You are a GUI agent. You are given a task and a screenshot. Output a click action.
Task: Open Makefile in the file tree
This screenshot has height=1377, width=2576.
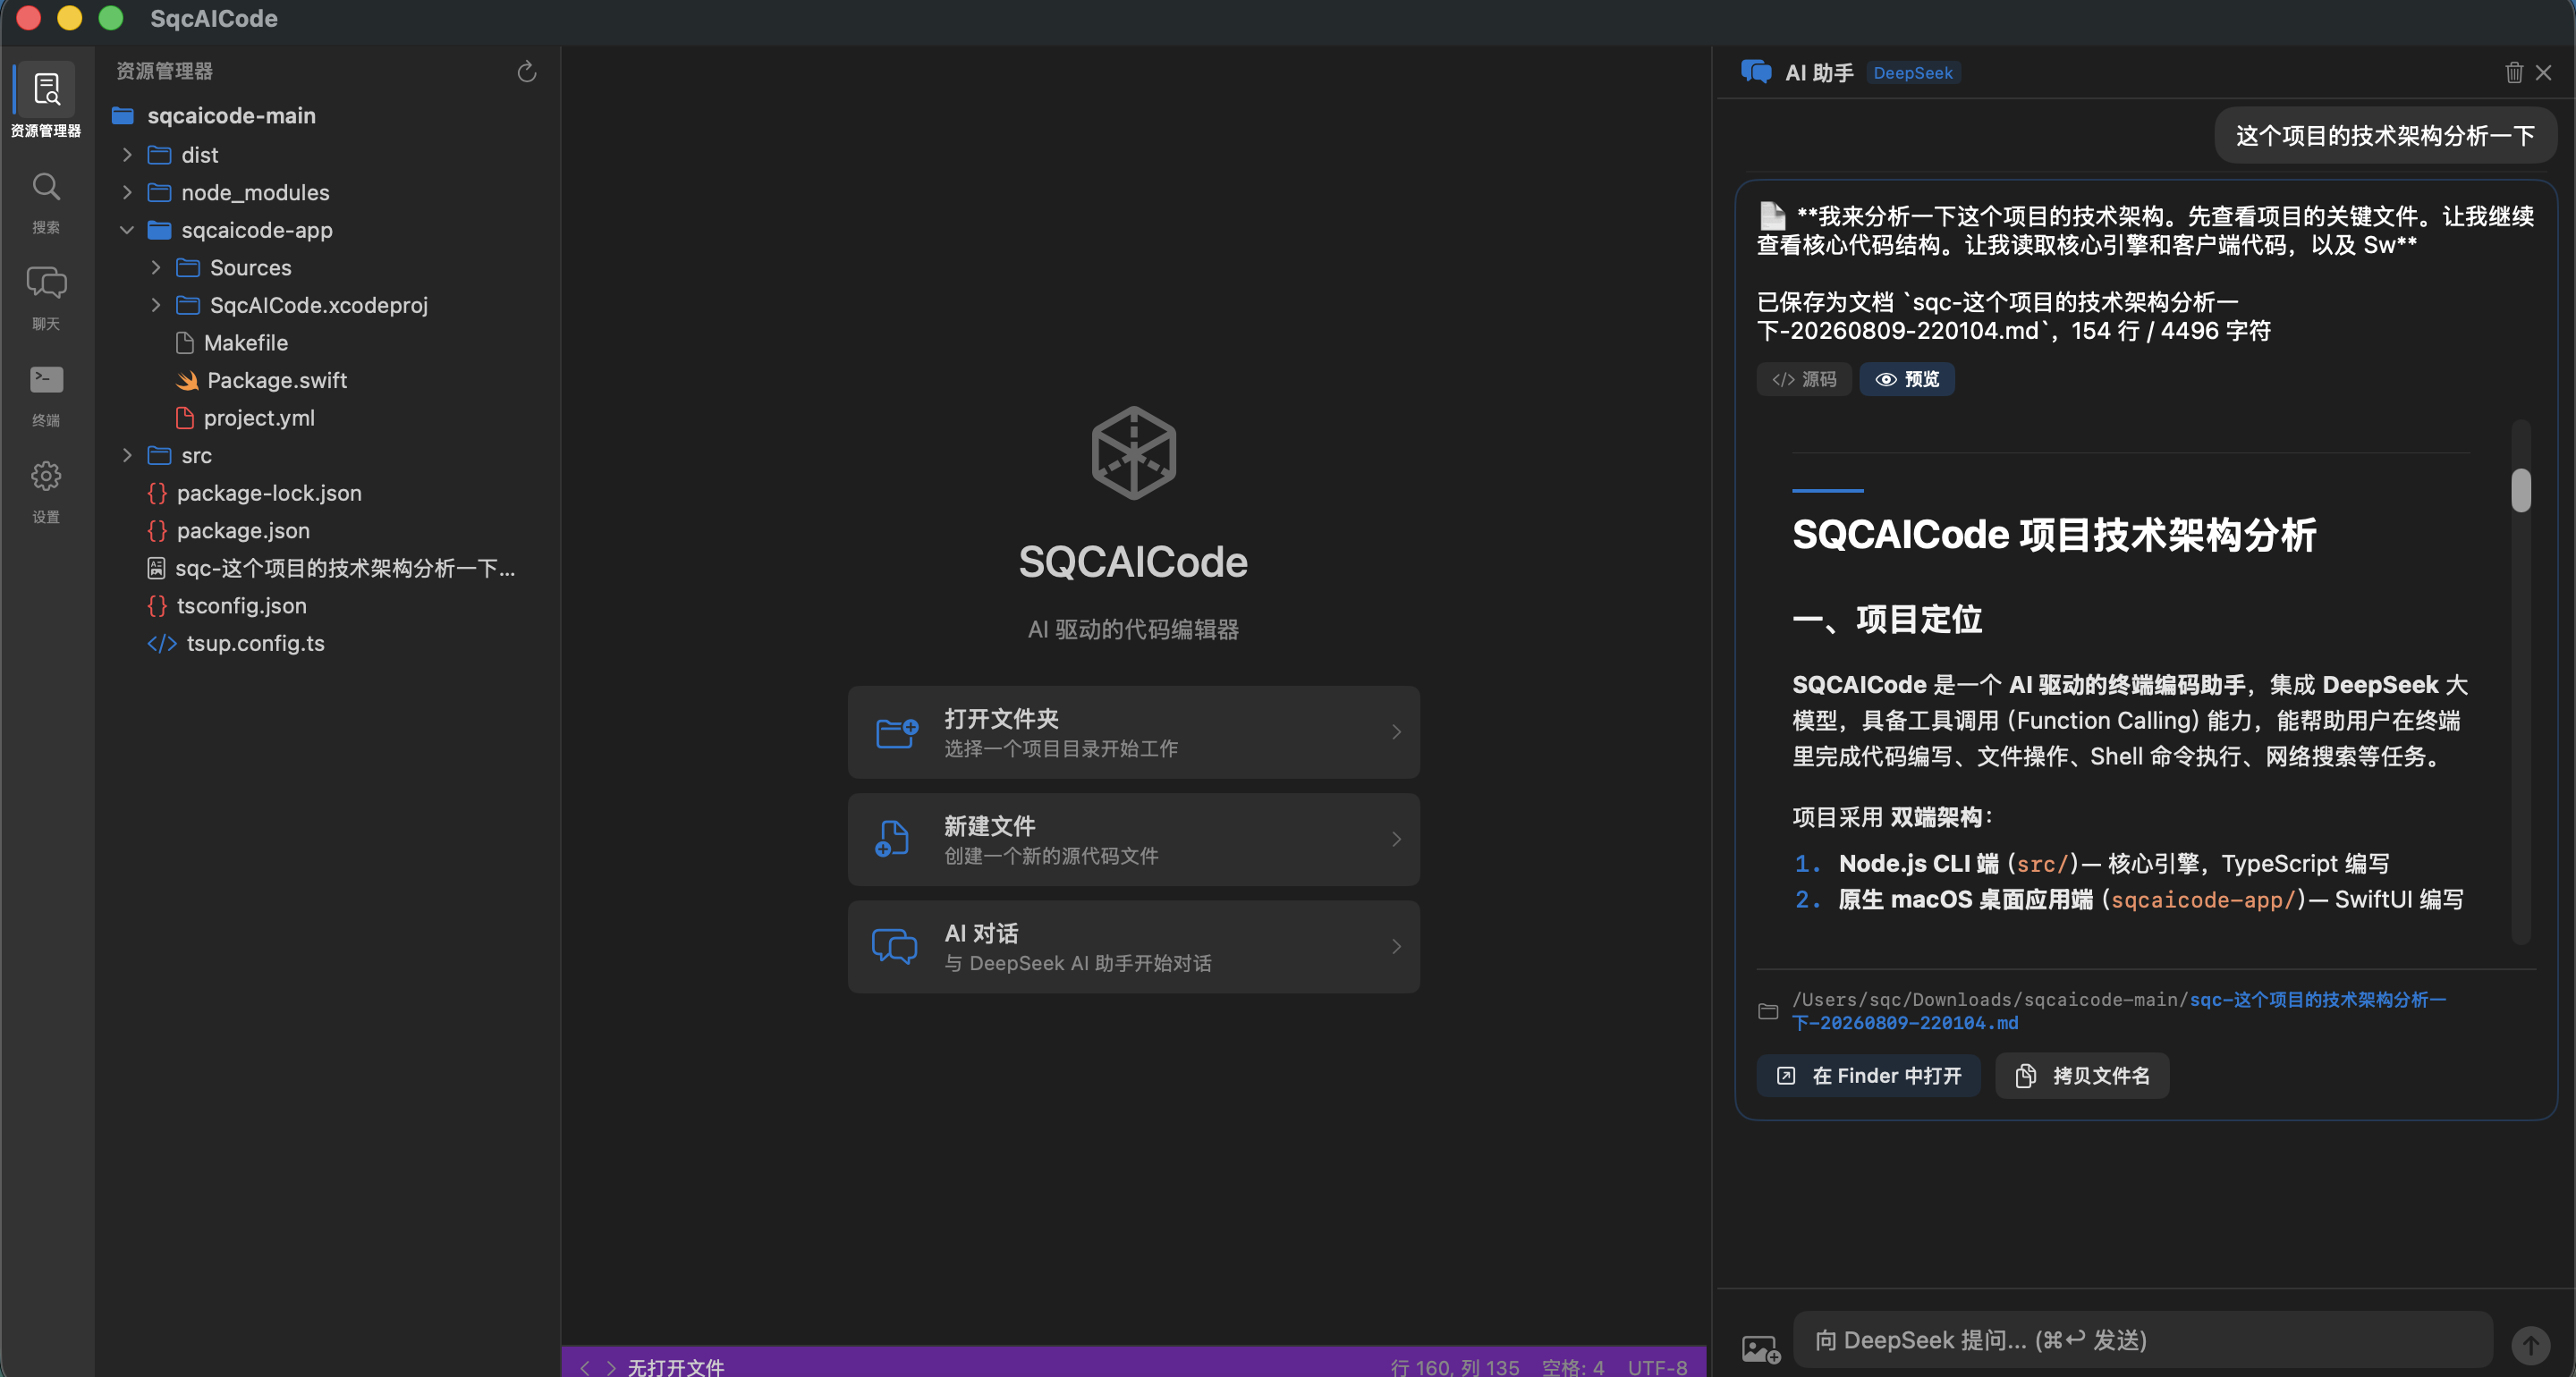[245, 342]
